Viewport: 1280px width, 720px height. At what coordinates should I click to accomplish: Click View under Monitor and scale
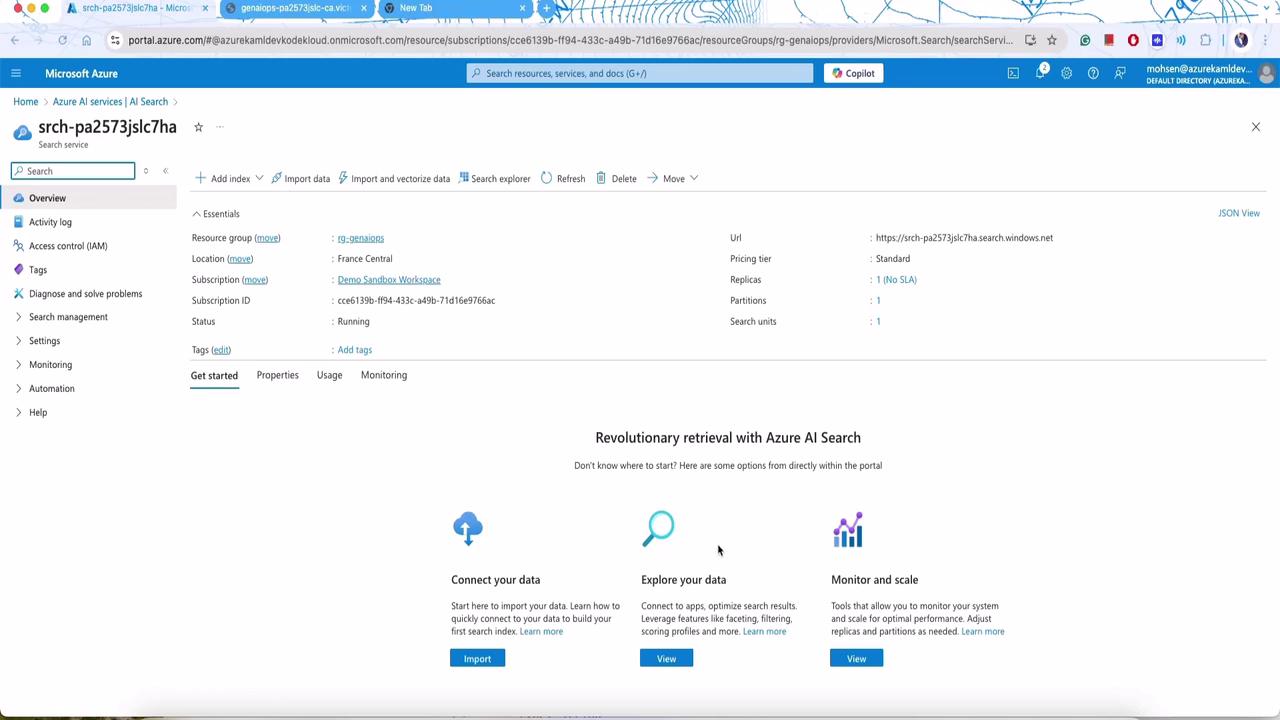[x=856, y=658]
